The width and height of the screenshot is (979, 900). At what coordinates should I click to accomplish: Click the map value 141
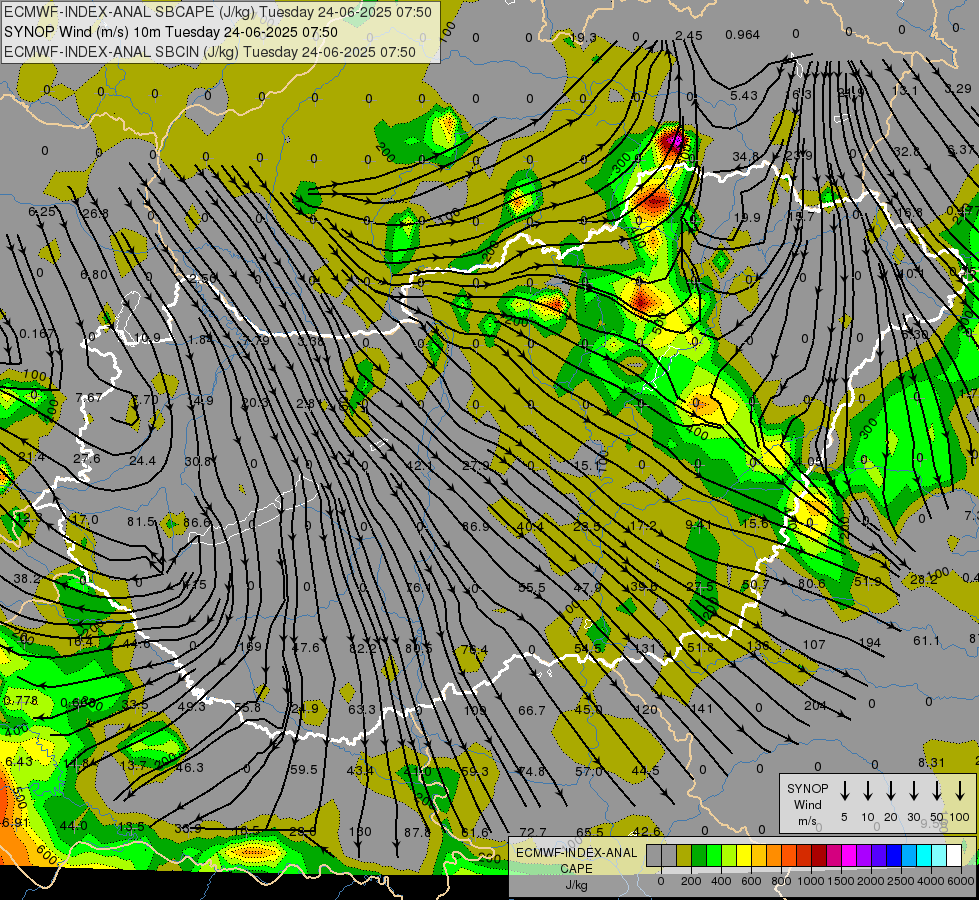tap(702, 708)
